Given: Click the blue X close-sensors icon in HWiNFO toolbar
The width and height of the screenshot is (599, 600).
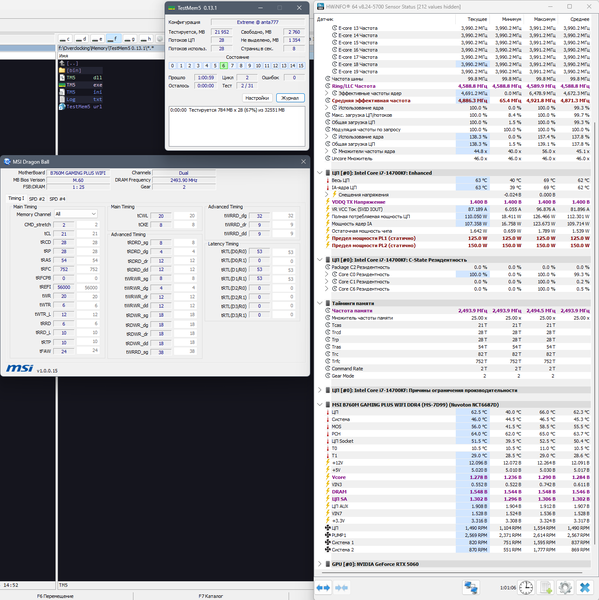Looking at the screenshot, I should click(585, 587).
